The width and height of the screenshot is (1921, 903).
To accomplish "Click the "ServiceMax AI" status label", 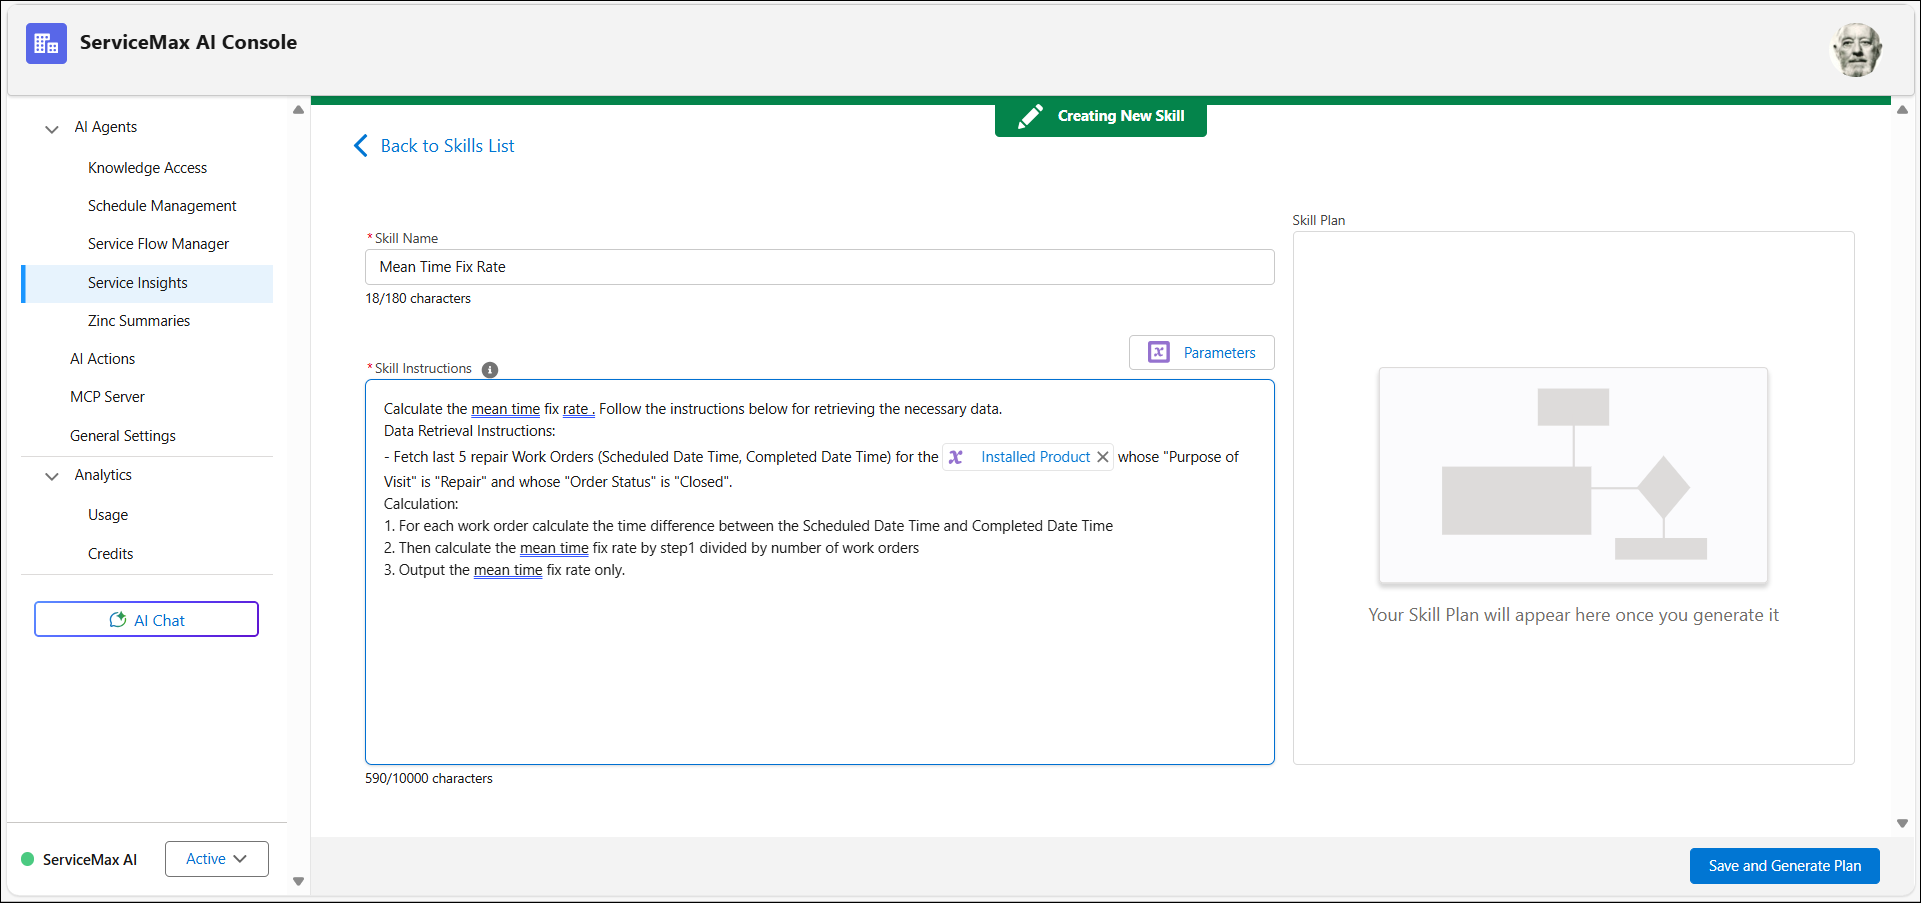I will 90,860.
